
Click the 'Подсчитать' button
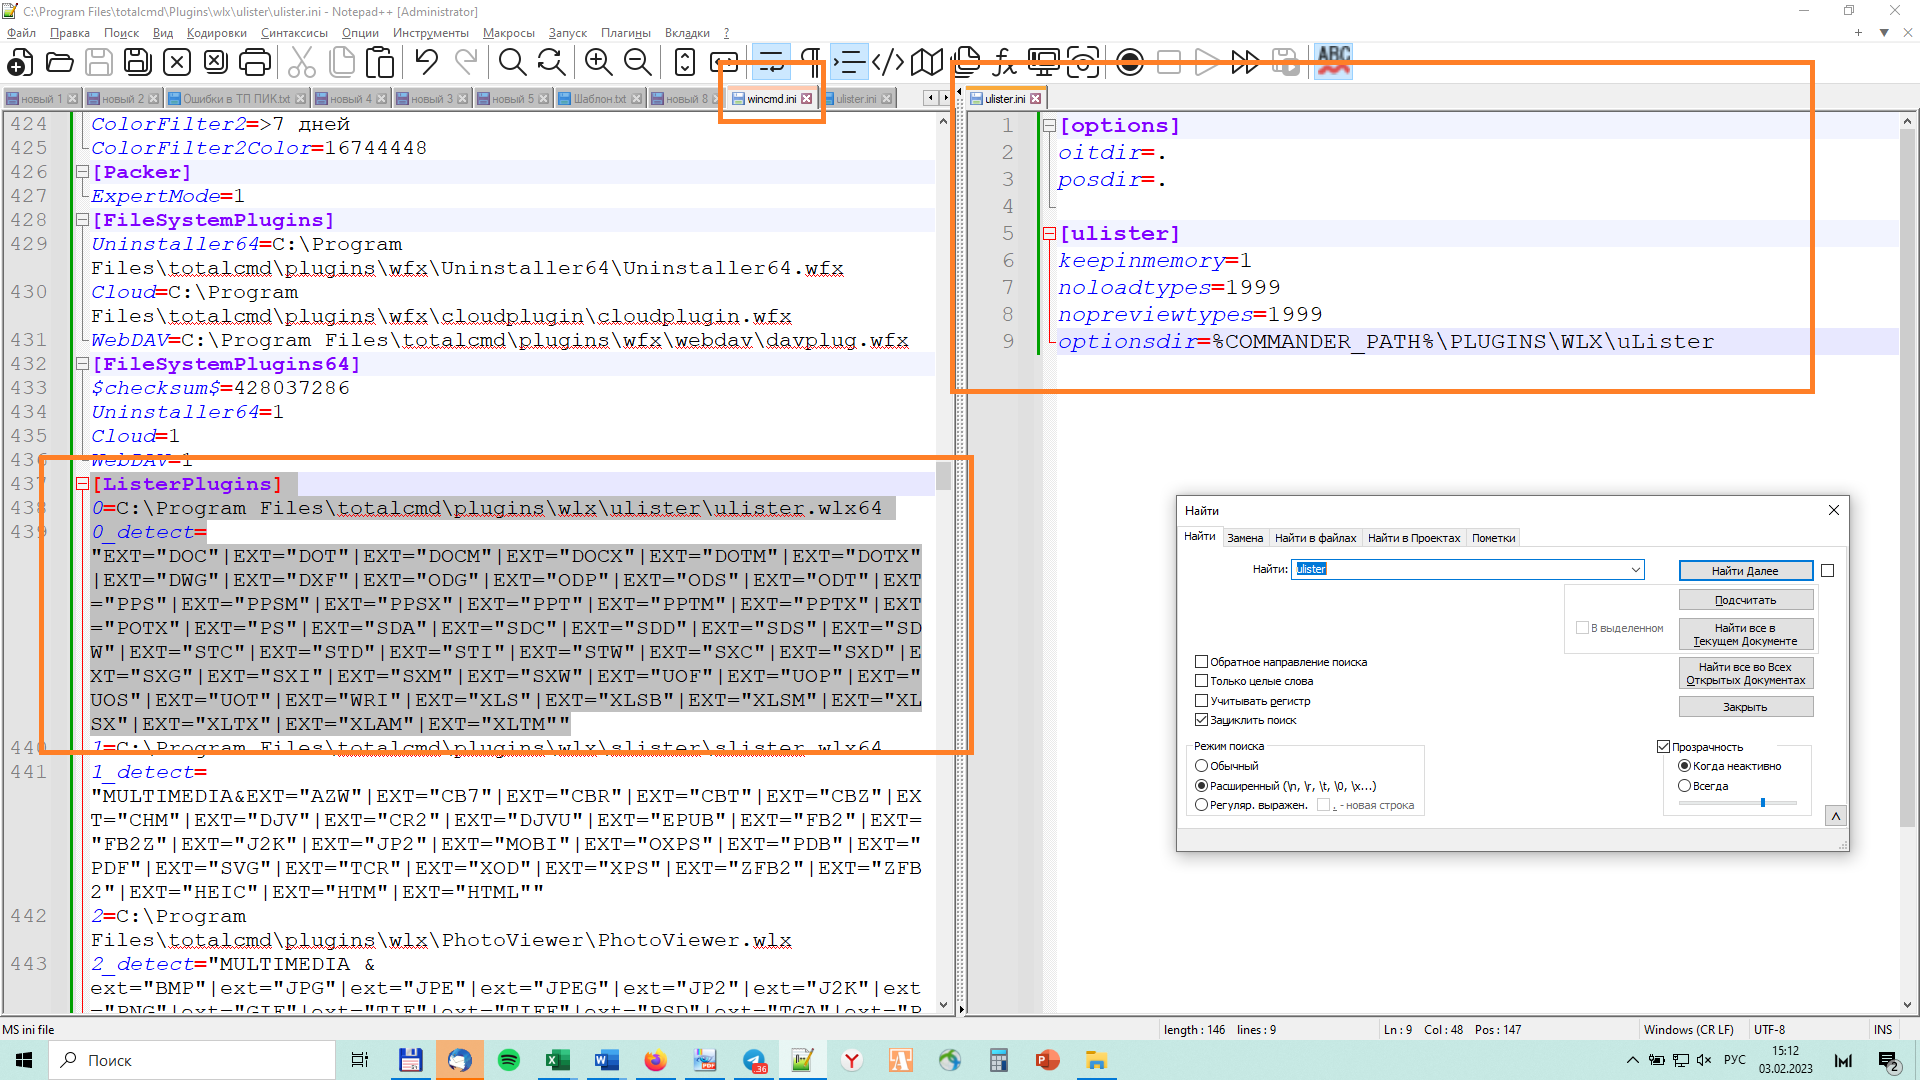click(x=1745, y=600)
